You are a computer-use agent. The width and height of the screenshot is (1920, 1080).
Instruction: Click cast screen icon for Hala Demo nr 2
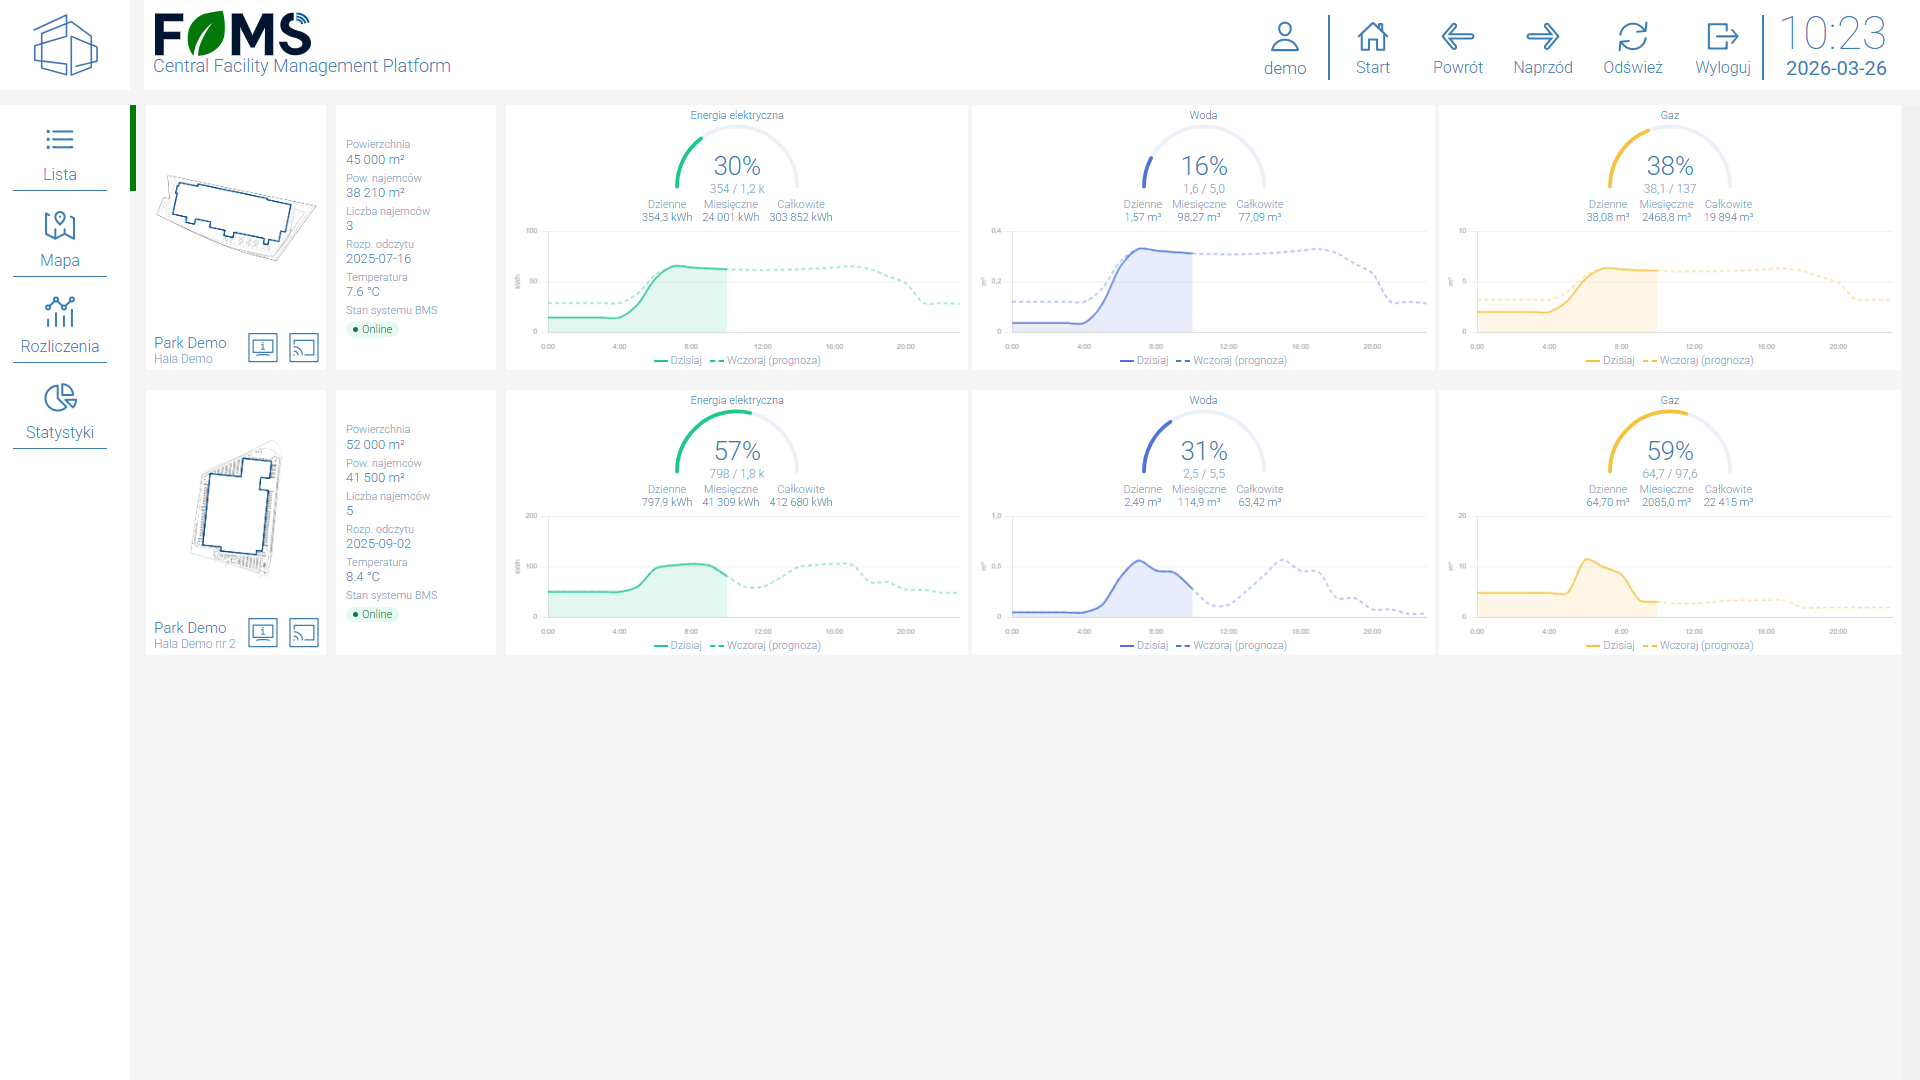304,633
